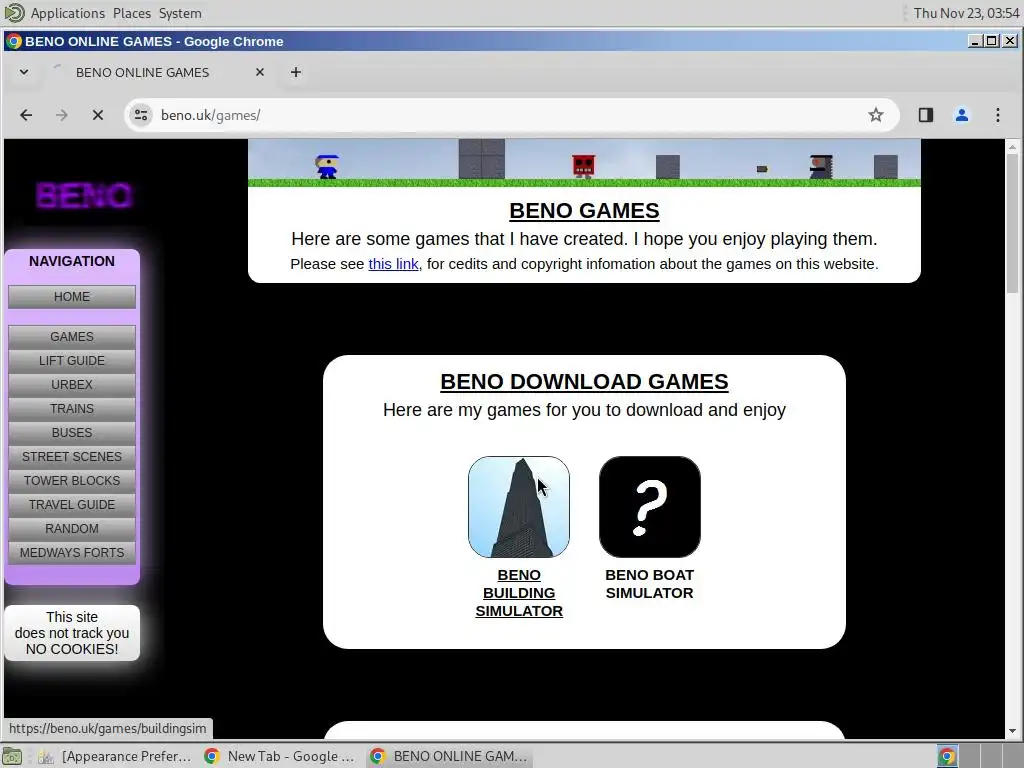Open GAMES navigation button
Screen dimensions: 1024x768
coord(72,336)
